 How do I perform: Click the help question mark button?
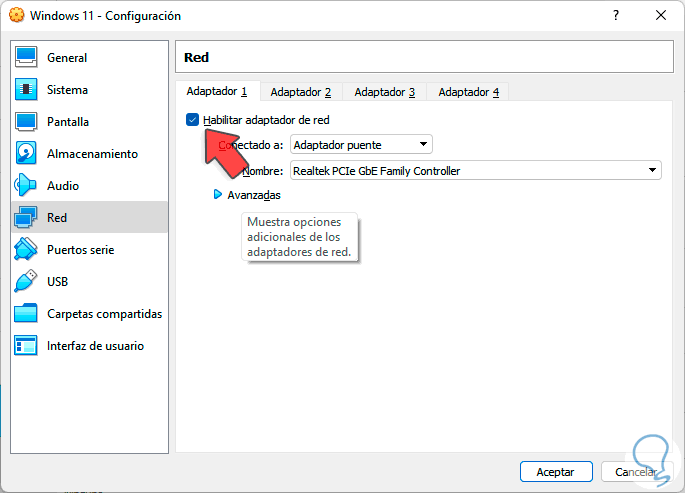(616, 15)
